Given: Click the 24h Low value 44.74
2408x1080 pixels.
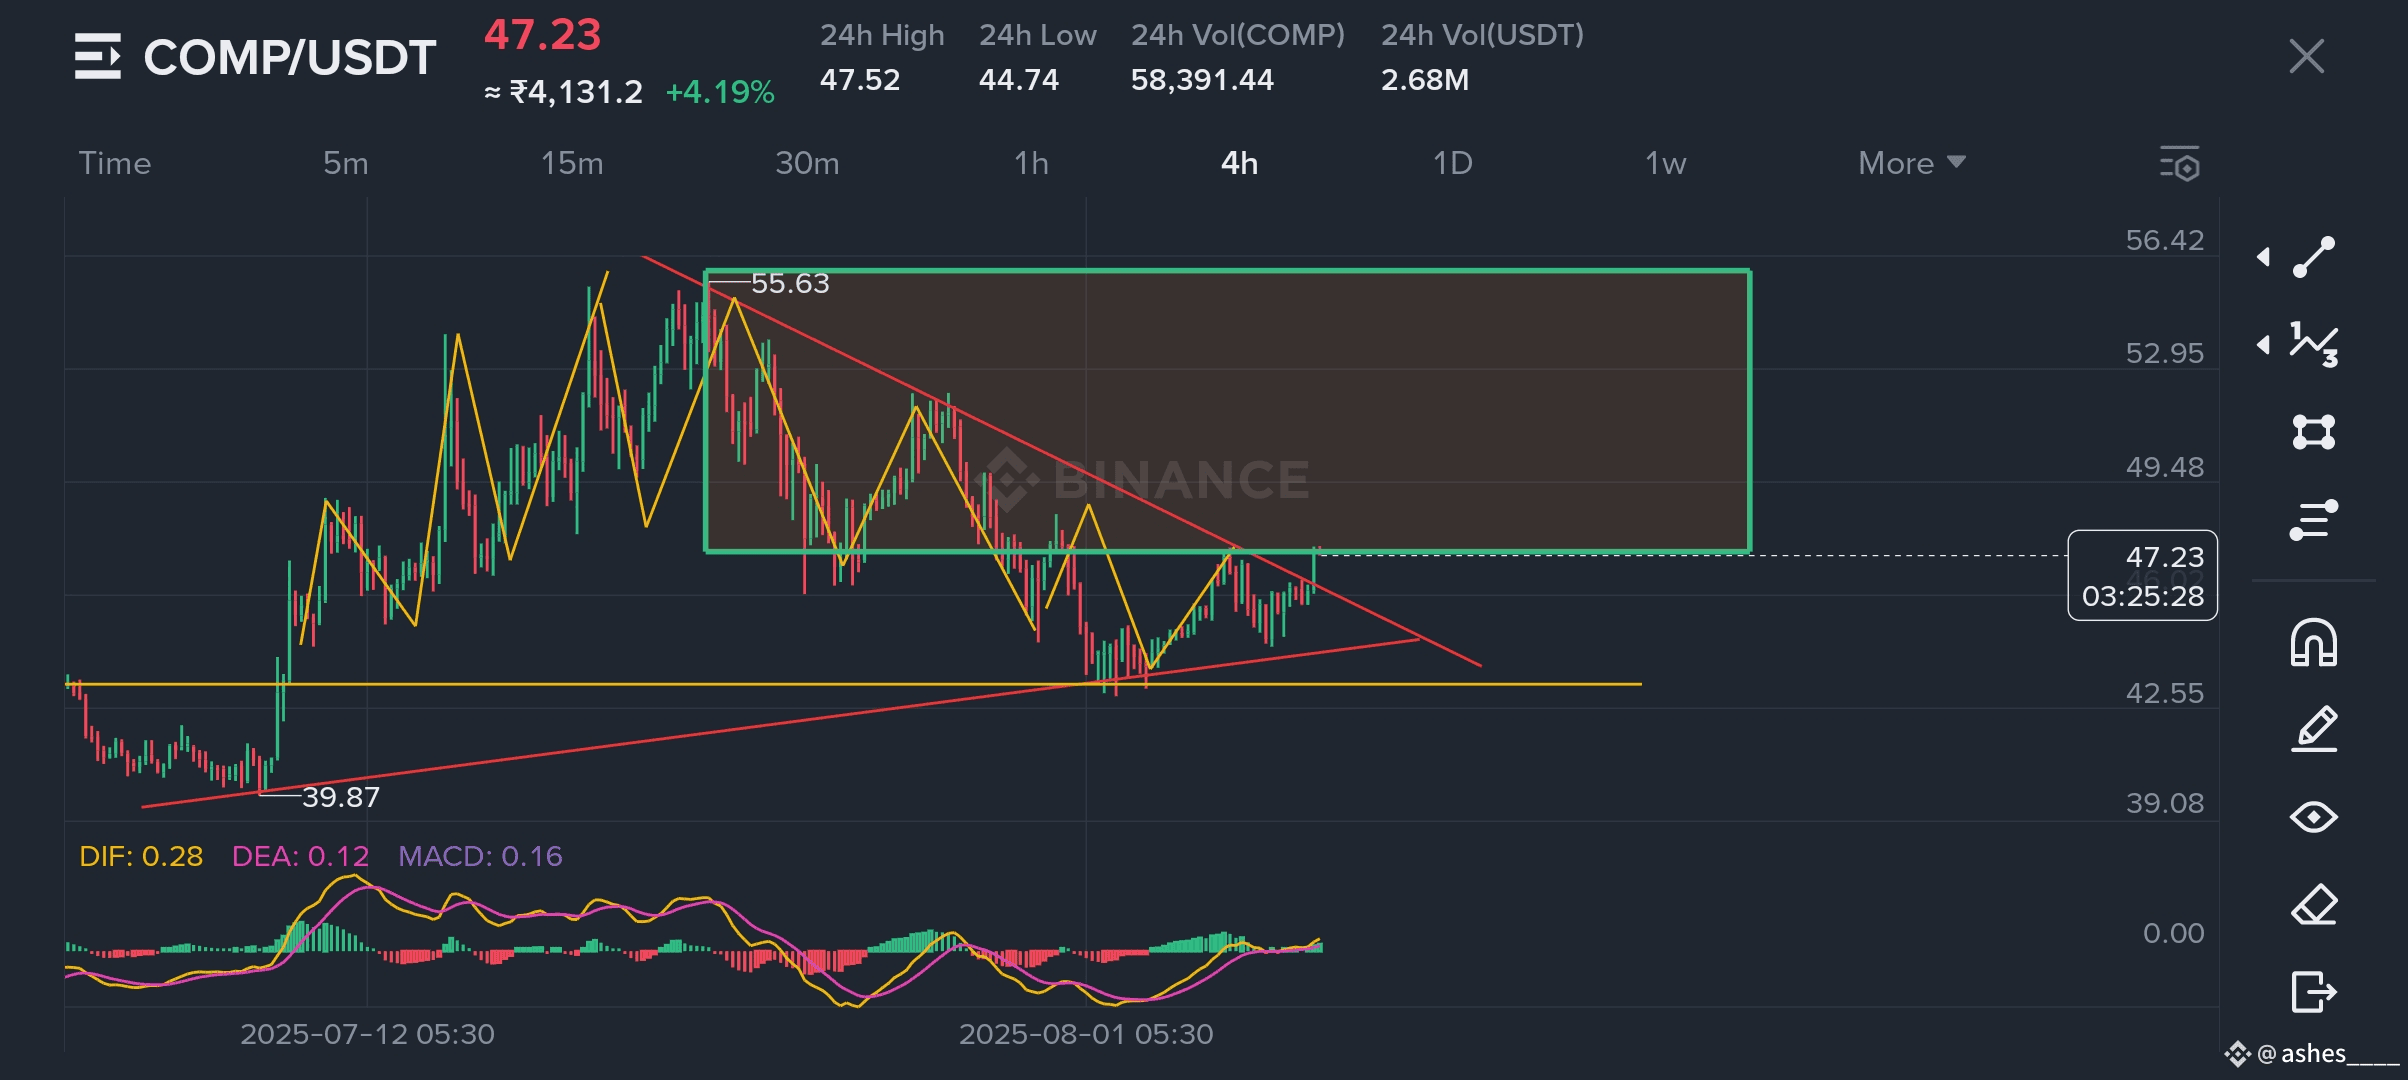Looking at the screenshot, I should tap(1018, 80).
